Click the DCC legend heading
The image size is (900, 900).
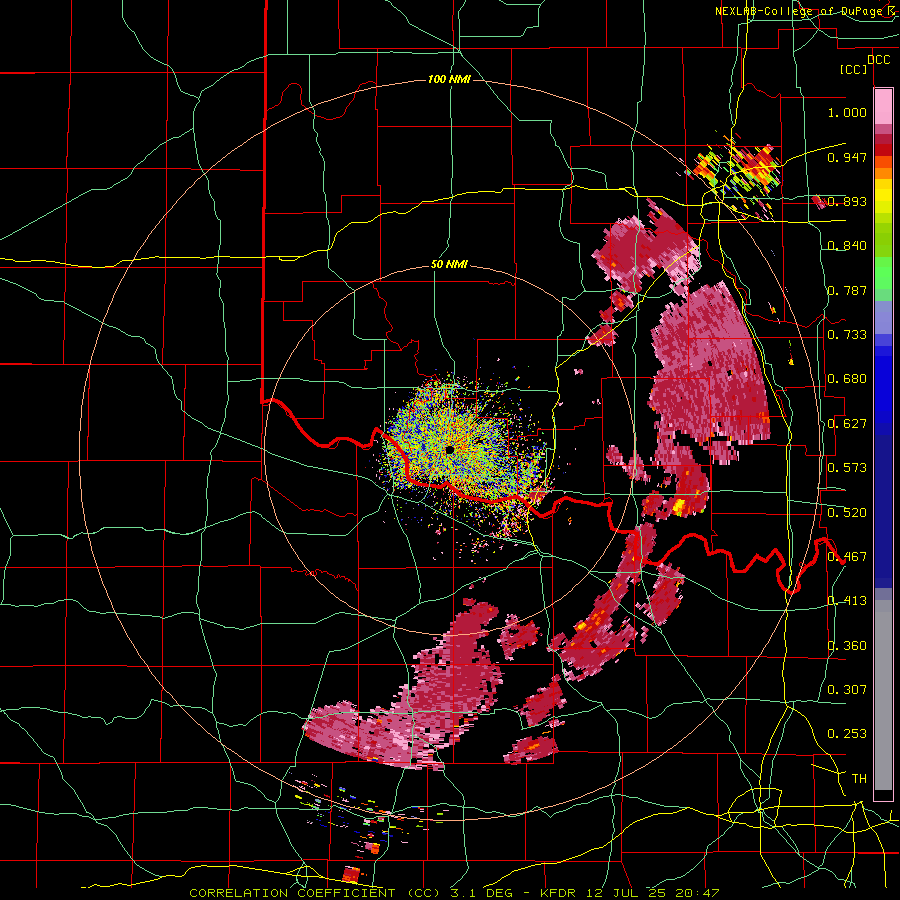tap(878, 60)
